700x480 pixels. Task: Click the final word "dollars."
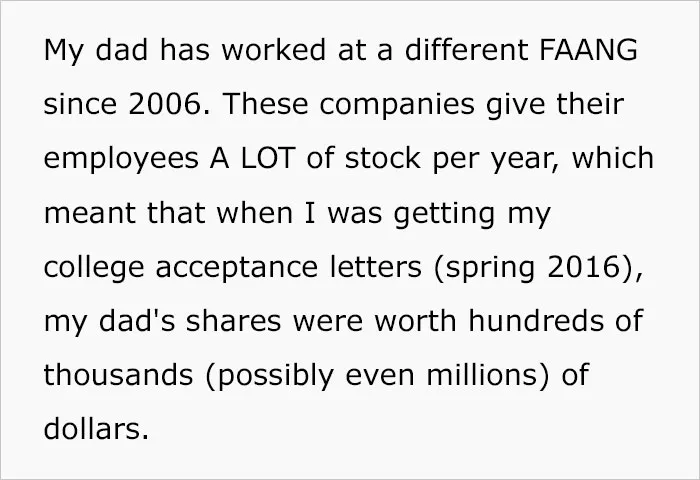(96, 428)
